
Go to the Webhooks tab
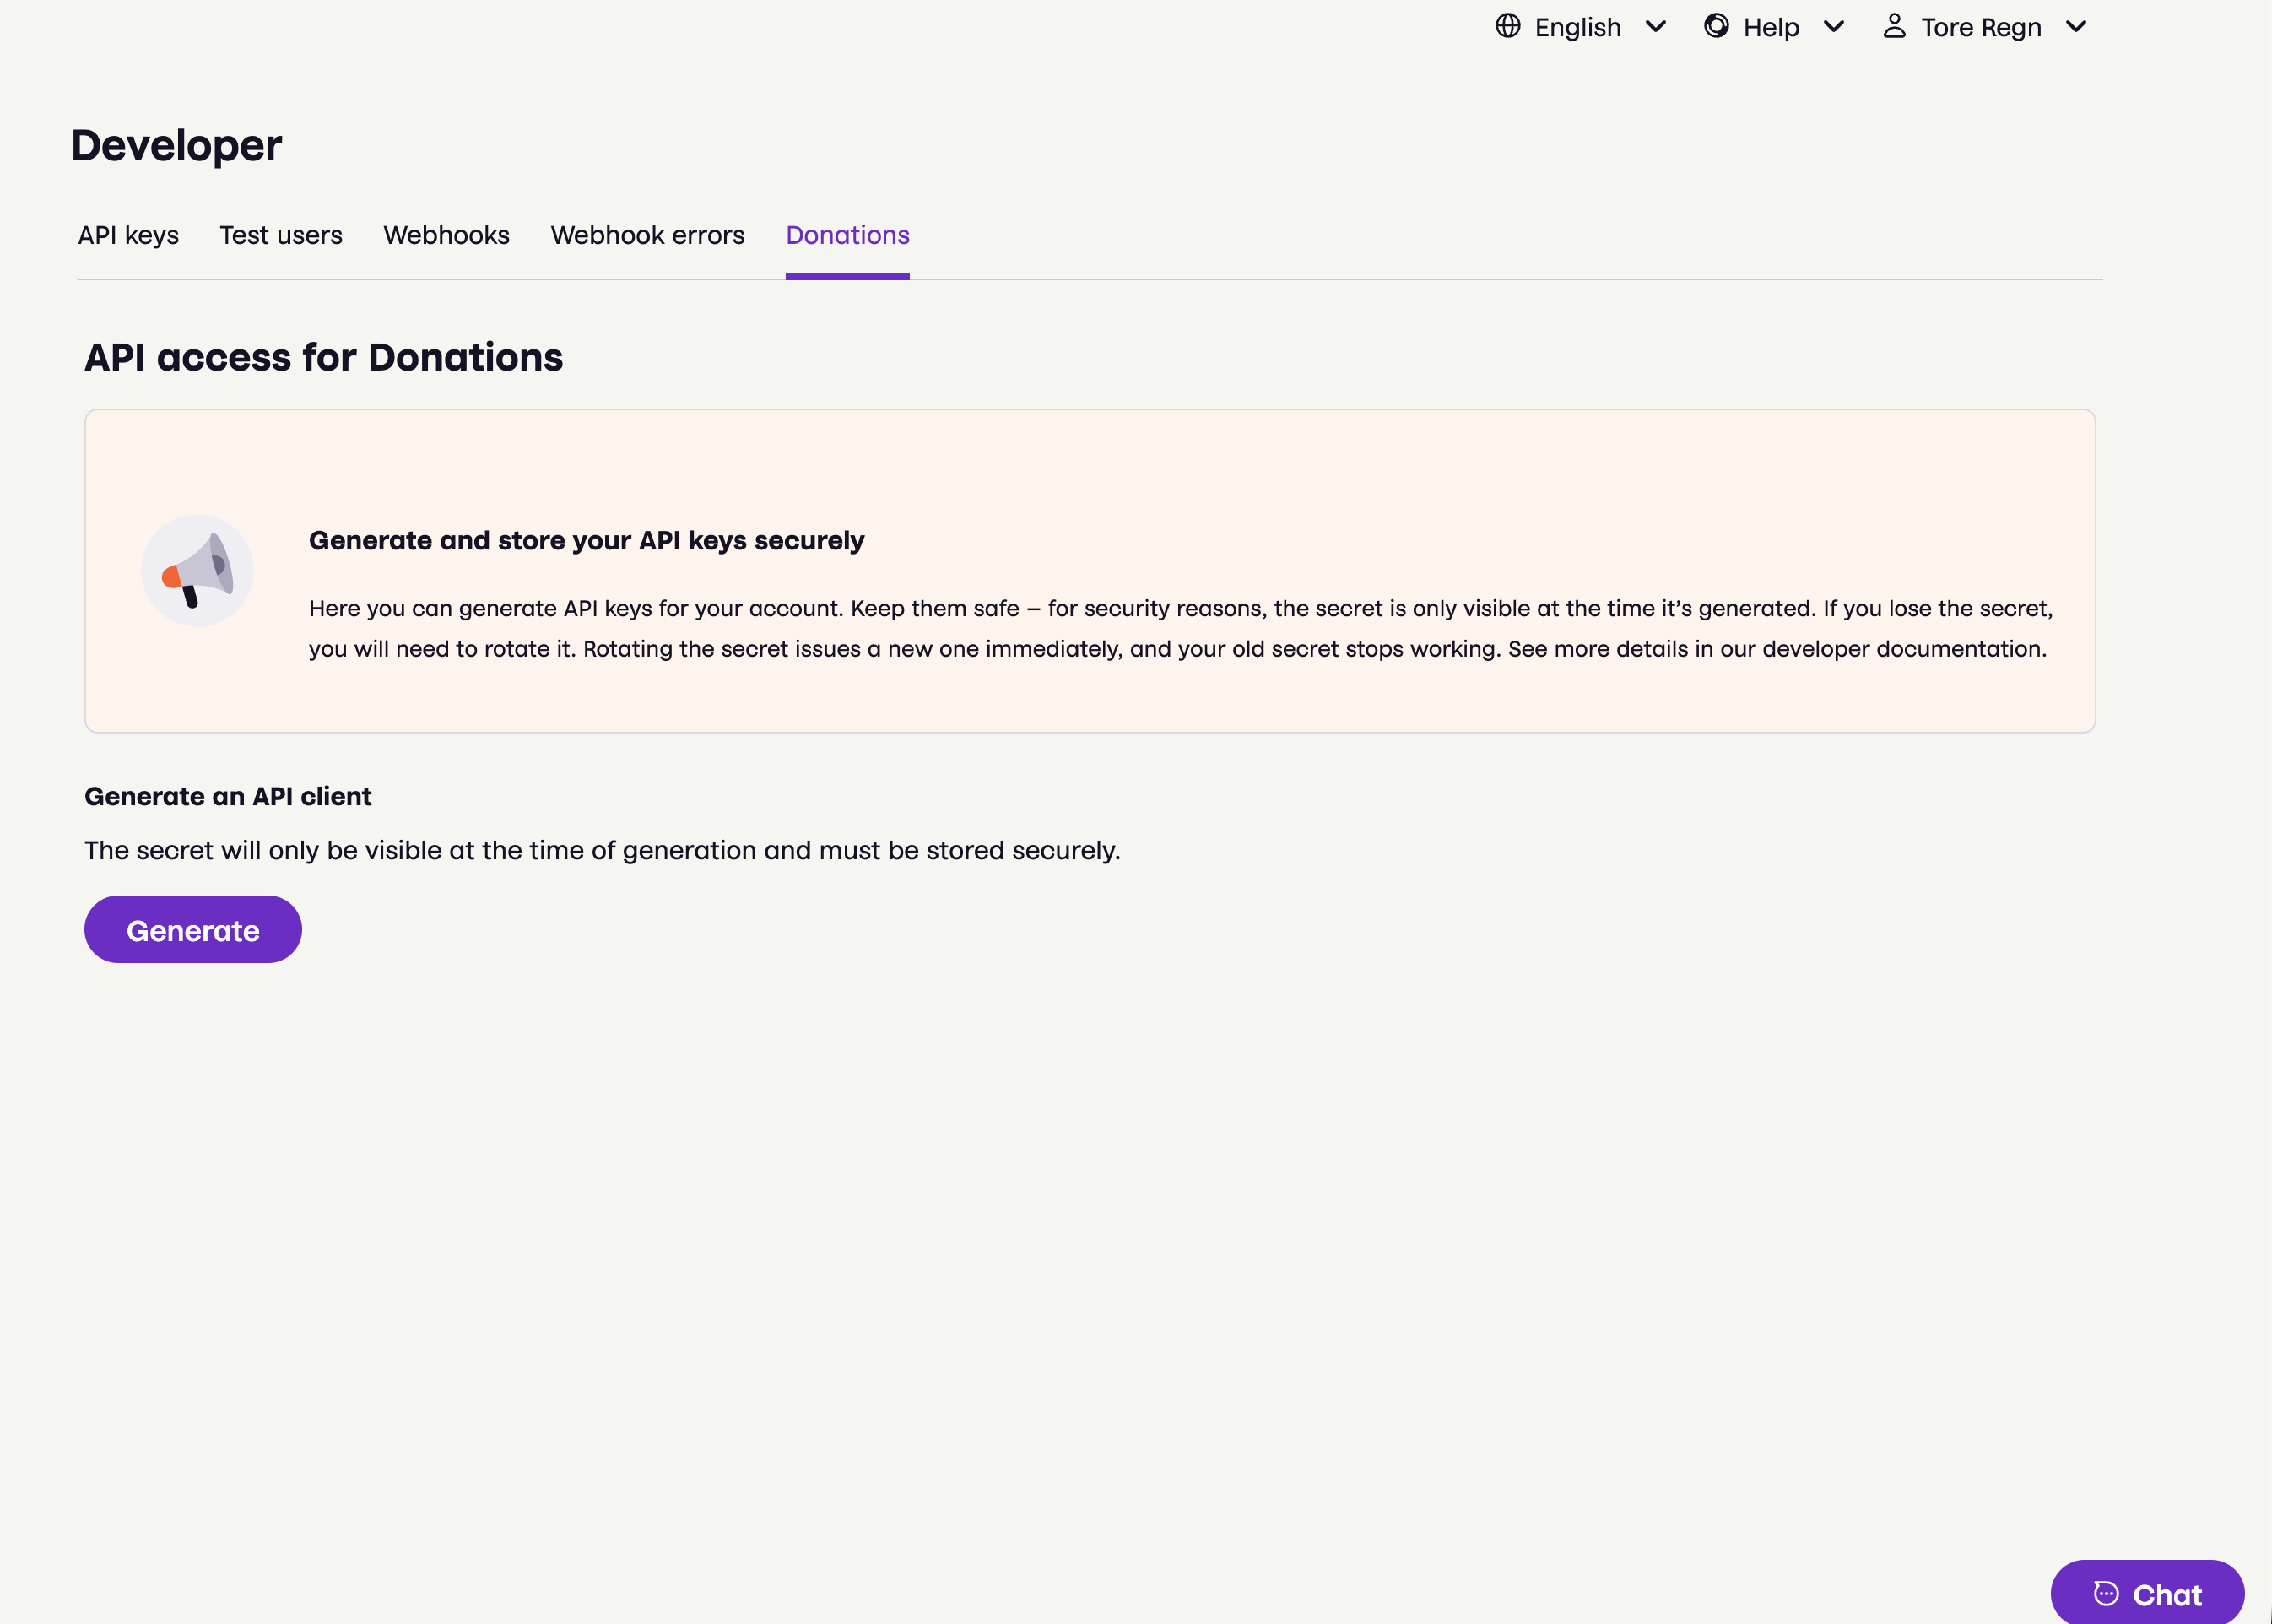[446, 235]
